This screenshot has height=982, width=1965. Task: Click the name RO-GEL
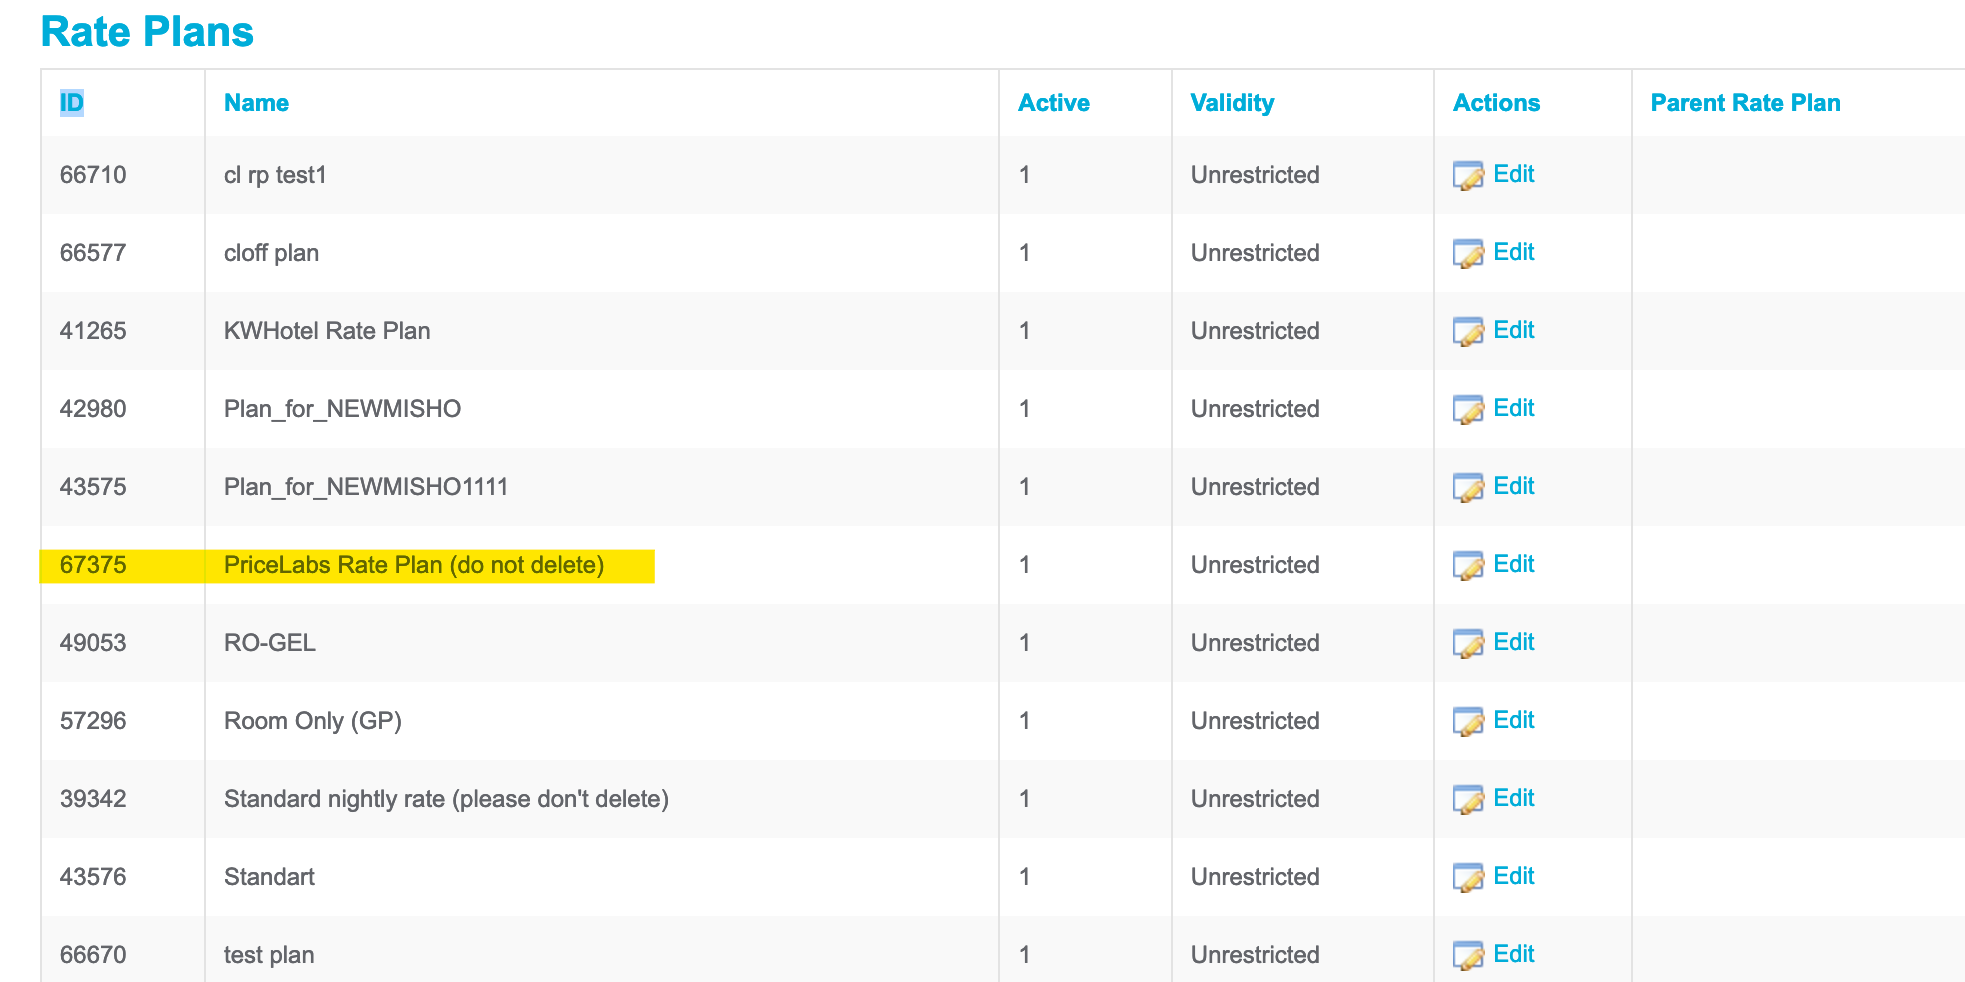(x=270, y=643)
